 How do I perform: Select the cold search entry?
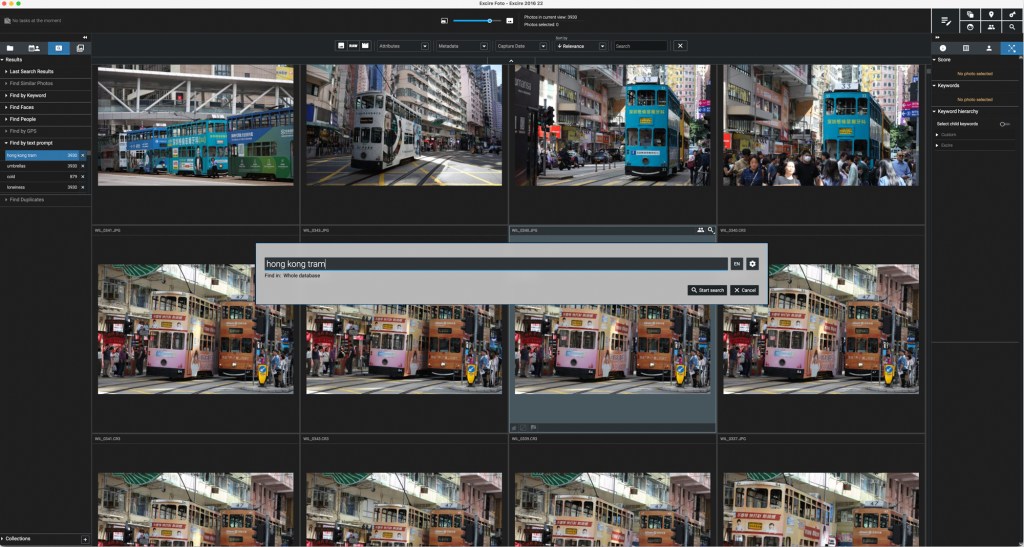(x=41, y=176)
